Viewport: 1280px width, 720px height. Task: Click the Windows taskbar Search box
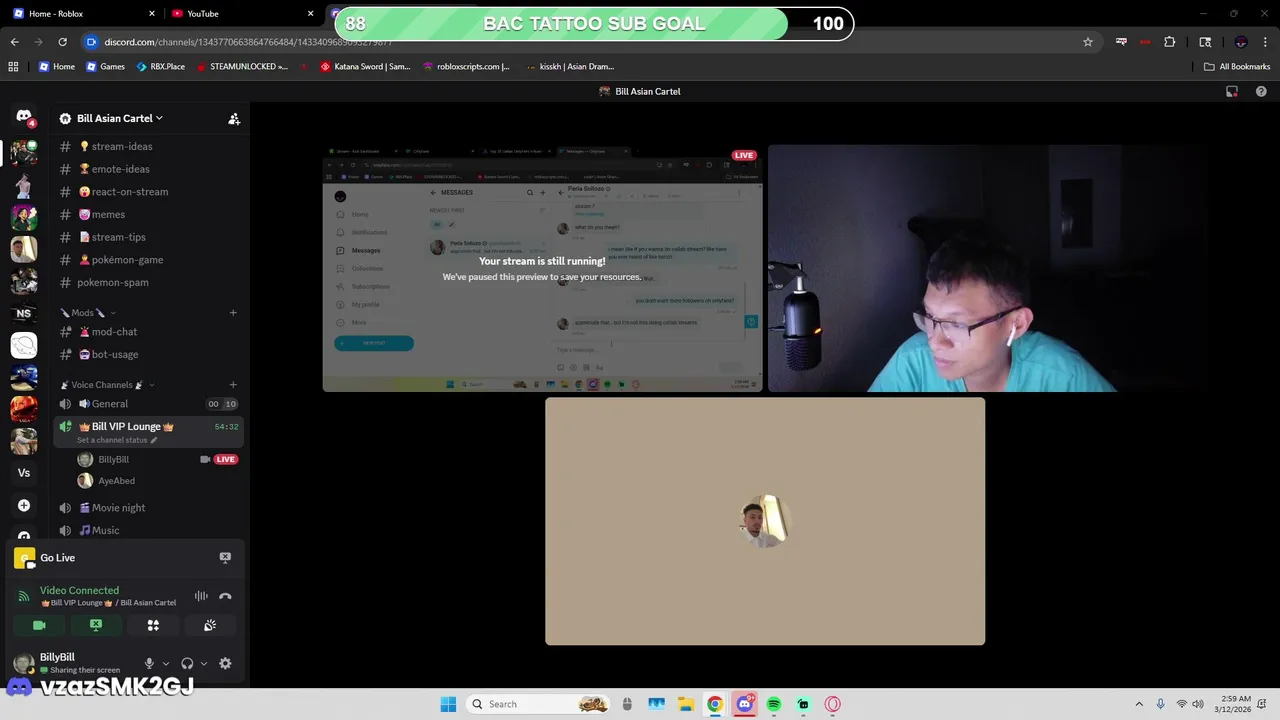tap(540, 704)
